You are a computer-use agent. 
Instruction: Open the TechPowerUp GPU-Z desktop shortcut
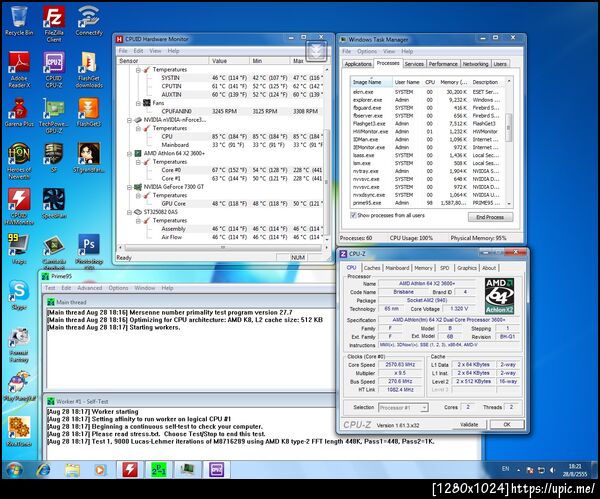click(54, 116)
